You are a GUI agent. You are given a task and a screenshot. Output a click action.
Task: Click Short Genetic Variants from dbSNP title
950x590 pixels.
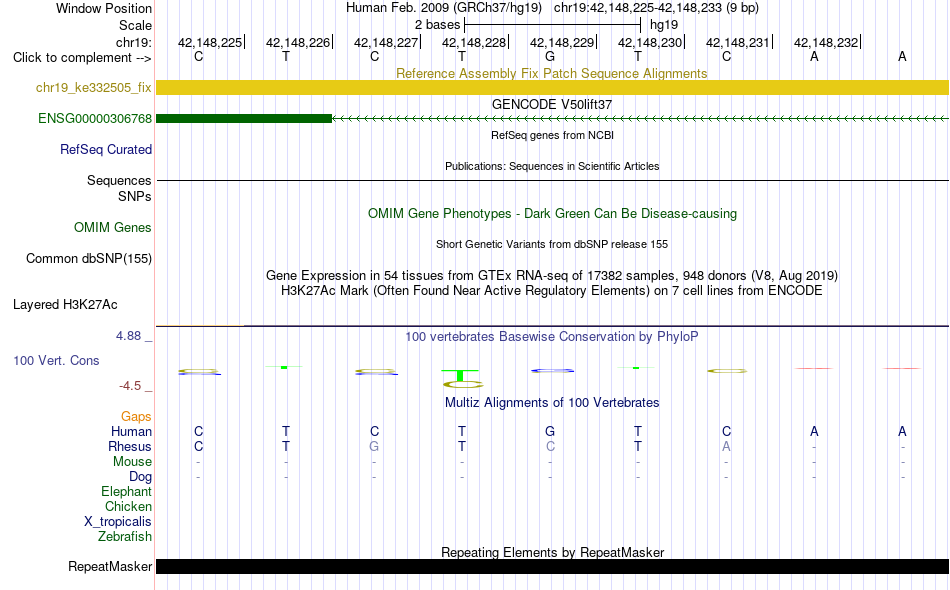[552, 244]
